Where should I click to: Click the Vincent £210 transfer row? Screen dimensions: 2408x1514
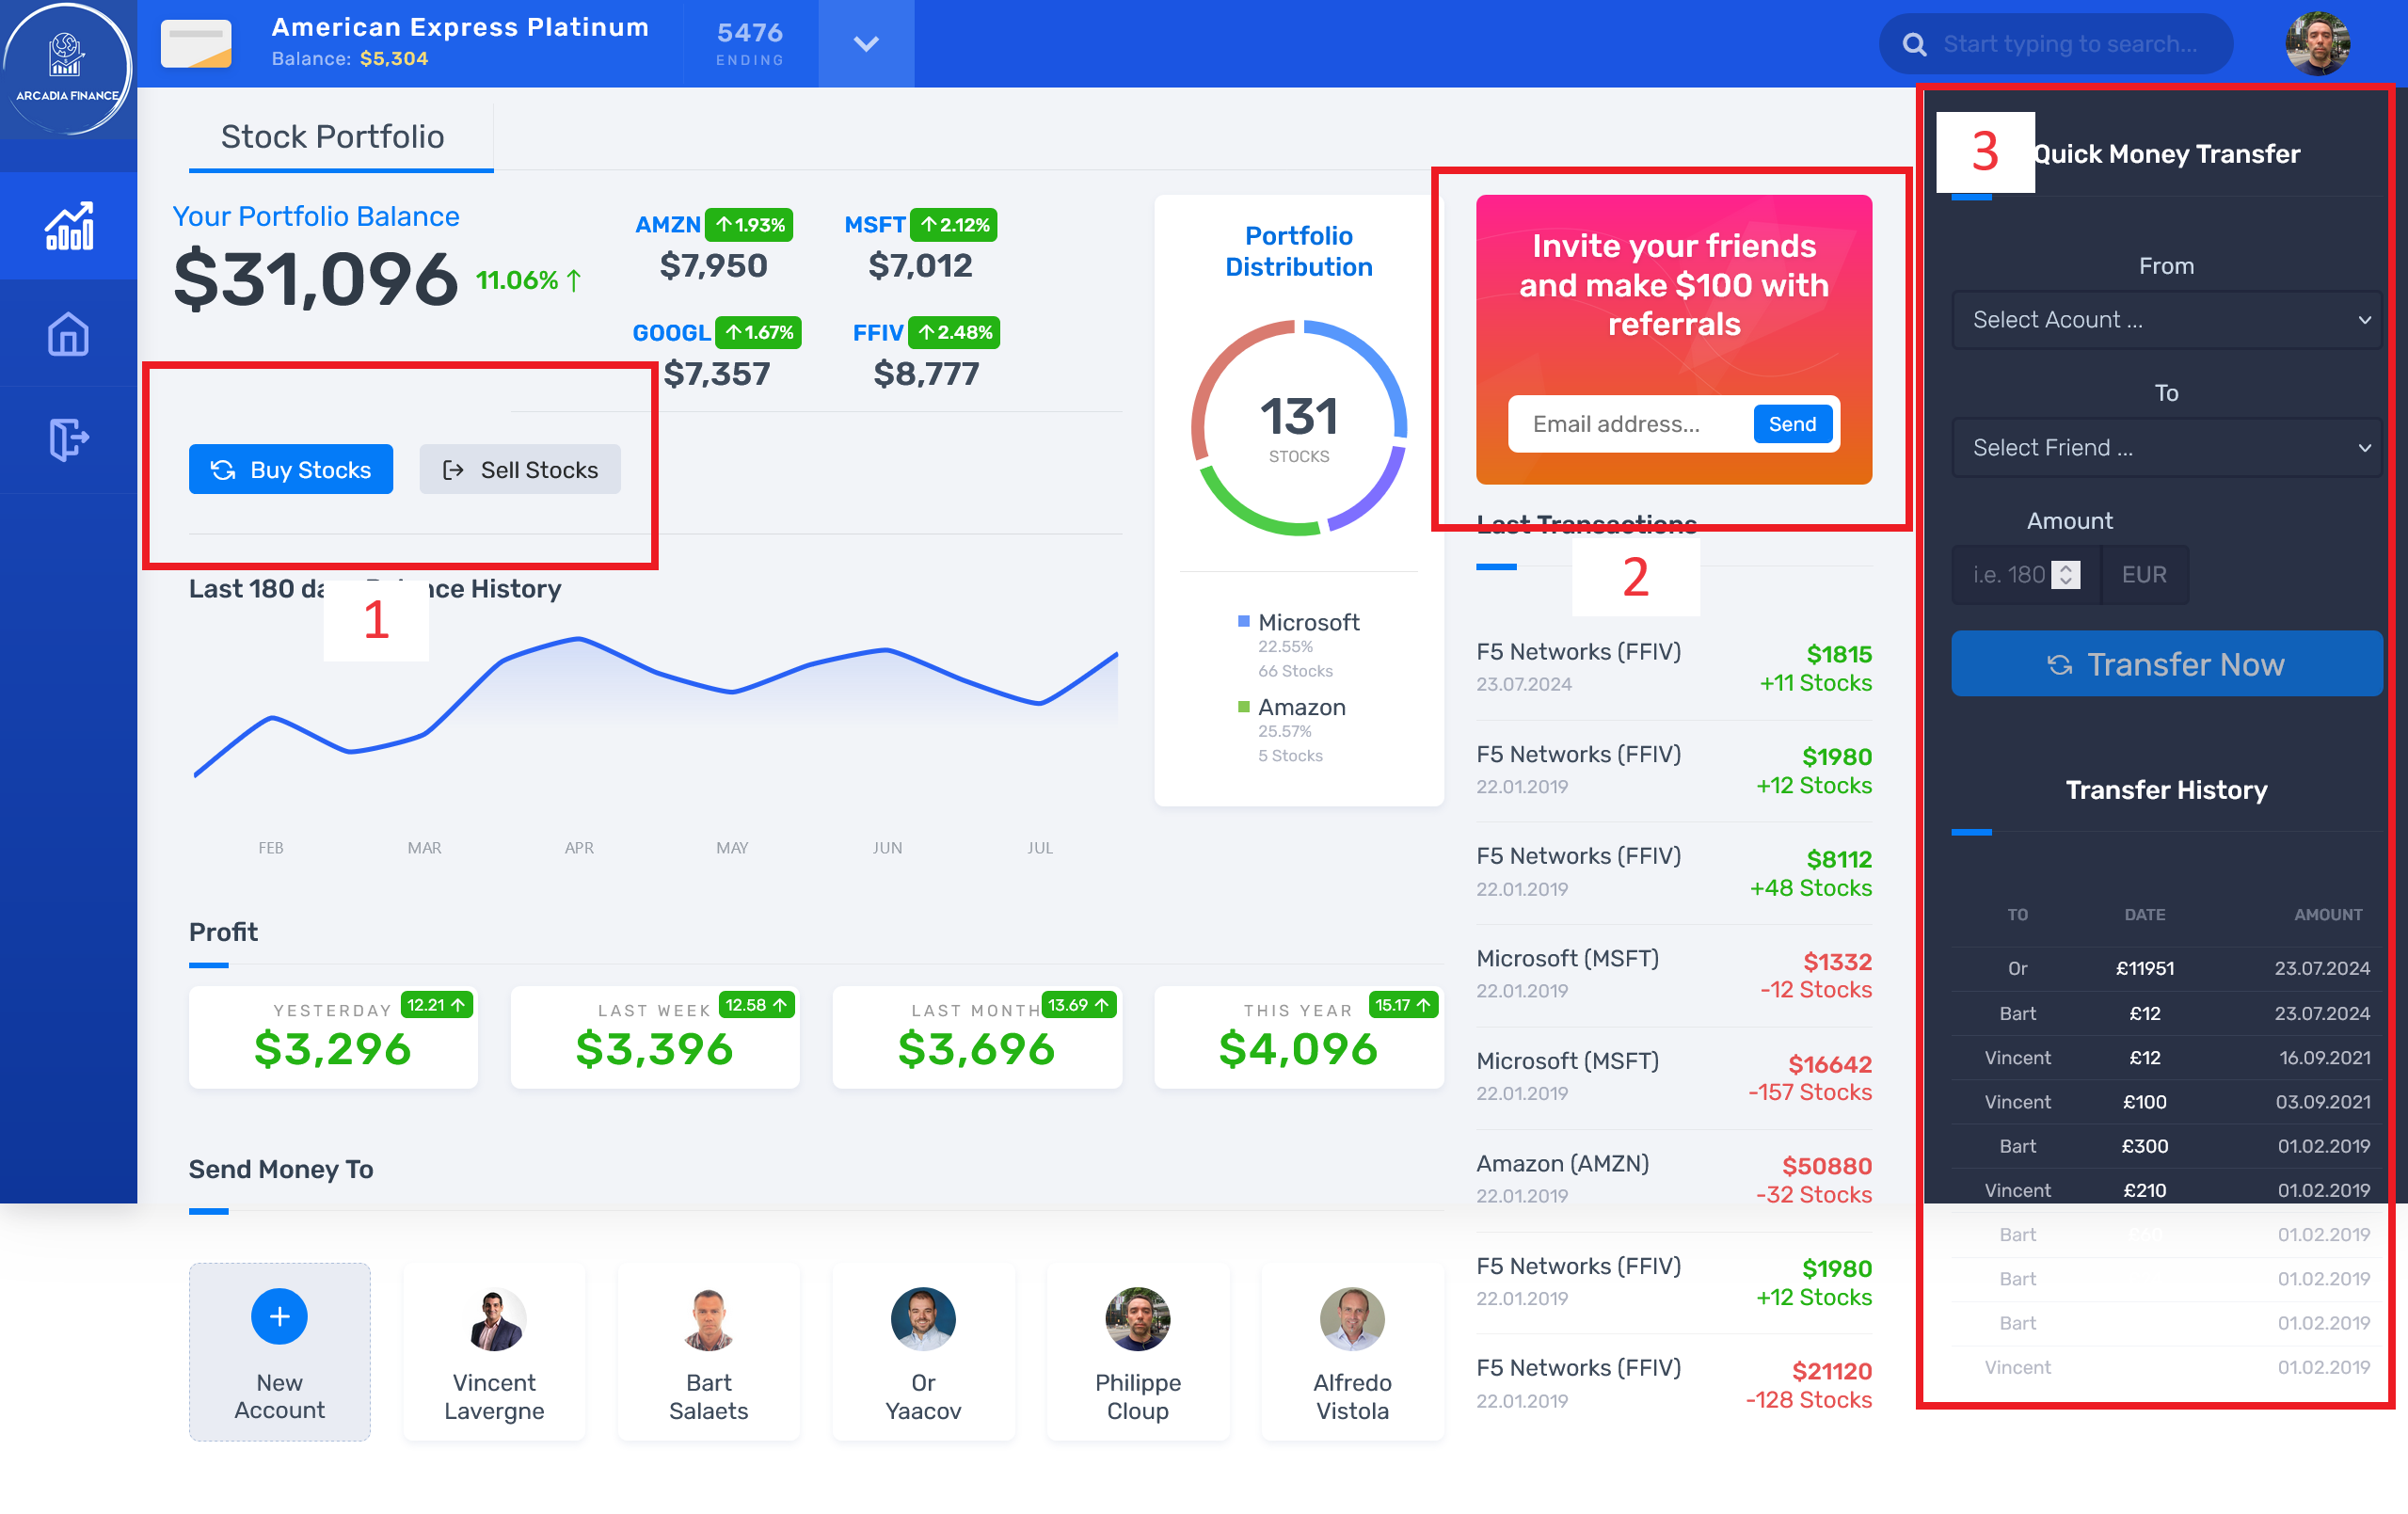tap(2167, 1190)
